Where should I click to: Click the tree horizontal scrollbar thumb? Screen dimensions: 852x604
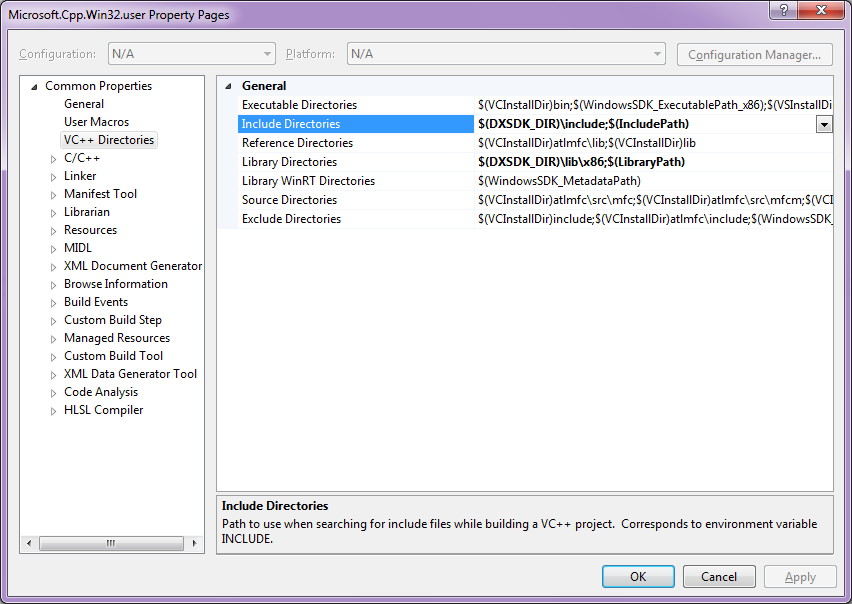click(x=111, y=543)
